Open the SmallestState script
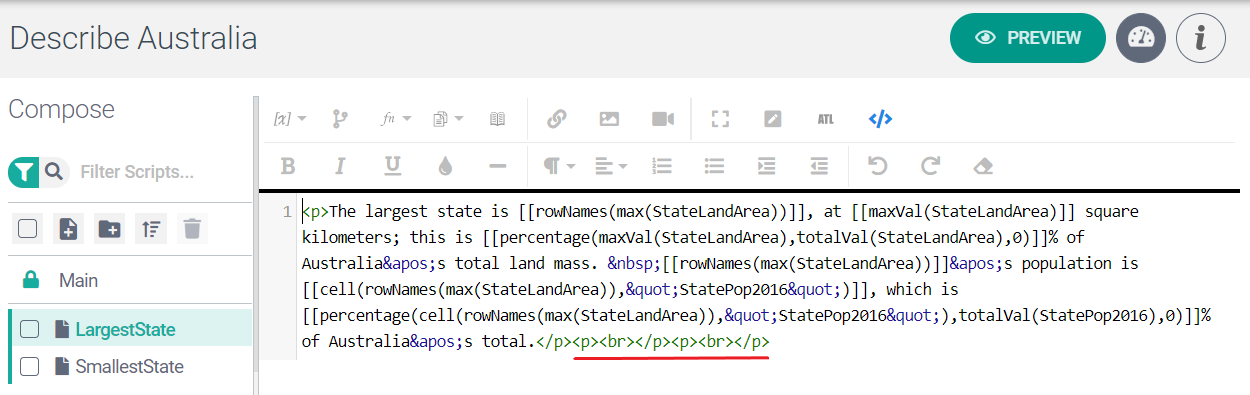This screenshot has height=395, width=1250. pos(130,367)
